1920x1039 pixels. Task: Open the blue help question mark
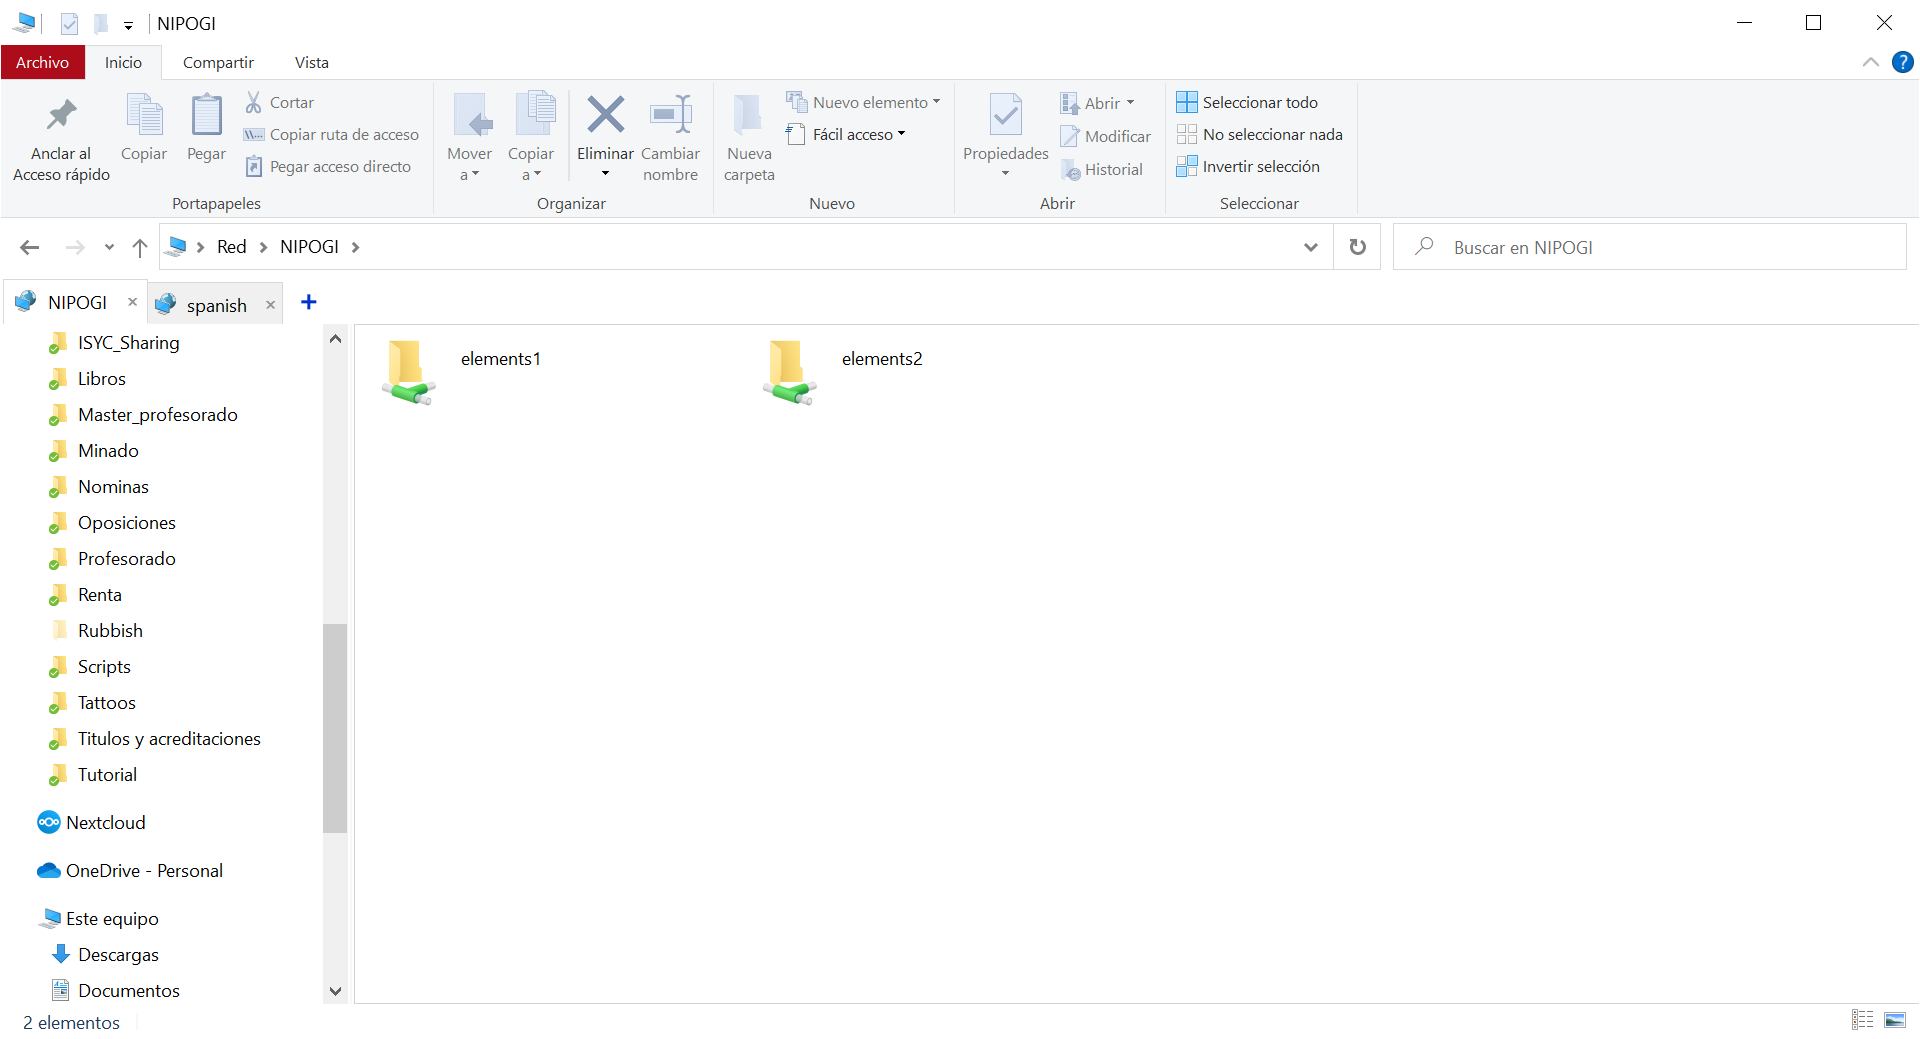[1902, 62]
